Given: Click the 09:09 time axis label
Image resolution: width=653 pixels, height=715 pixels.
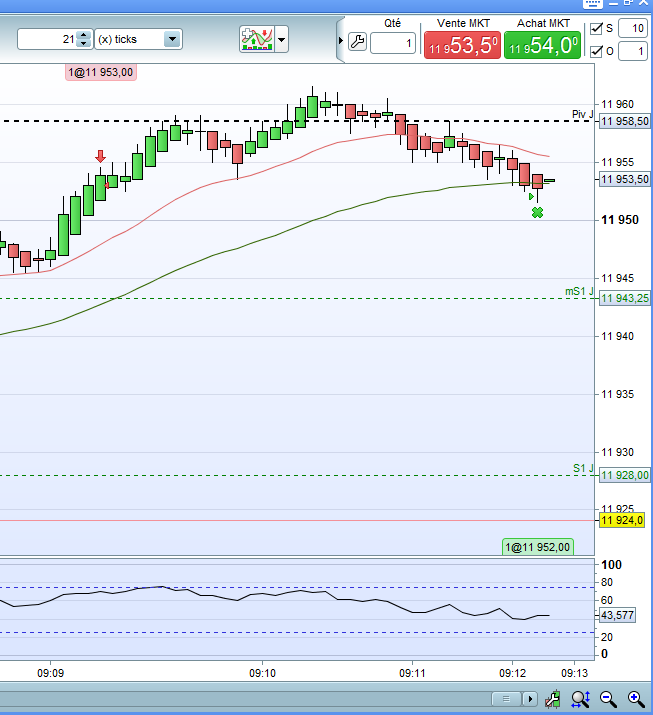Looking at the screenshot, I should point(50,673).
